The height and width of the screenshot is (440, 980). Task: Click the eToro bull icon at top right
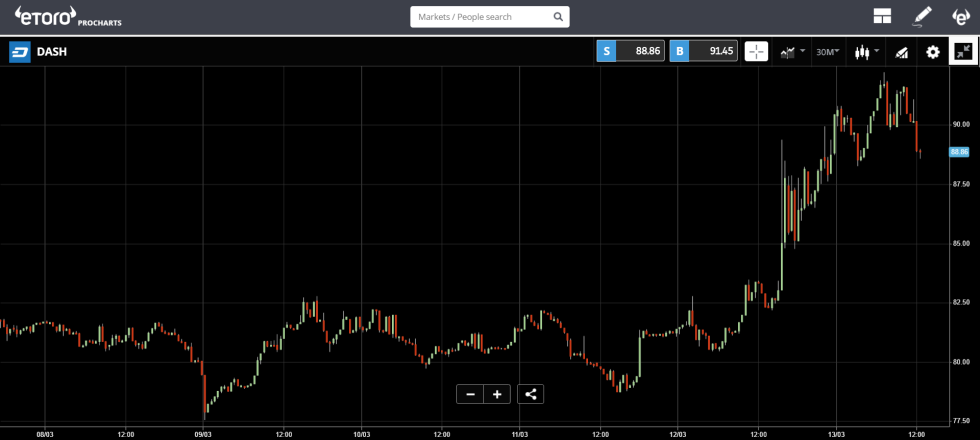coord(960,16)
